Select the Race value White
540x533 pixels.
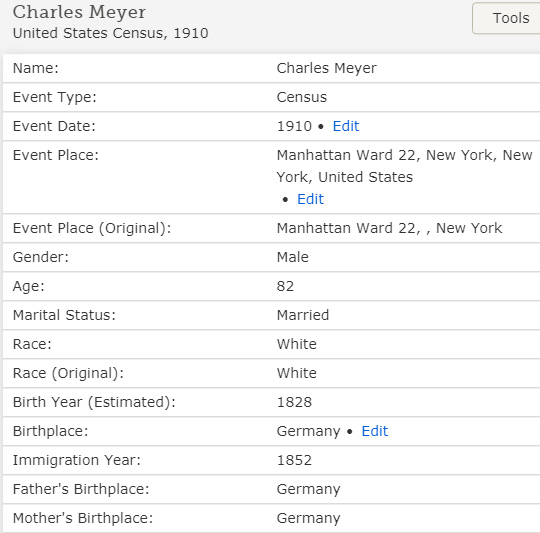click(297, 344)
